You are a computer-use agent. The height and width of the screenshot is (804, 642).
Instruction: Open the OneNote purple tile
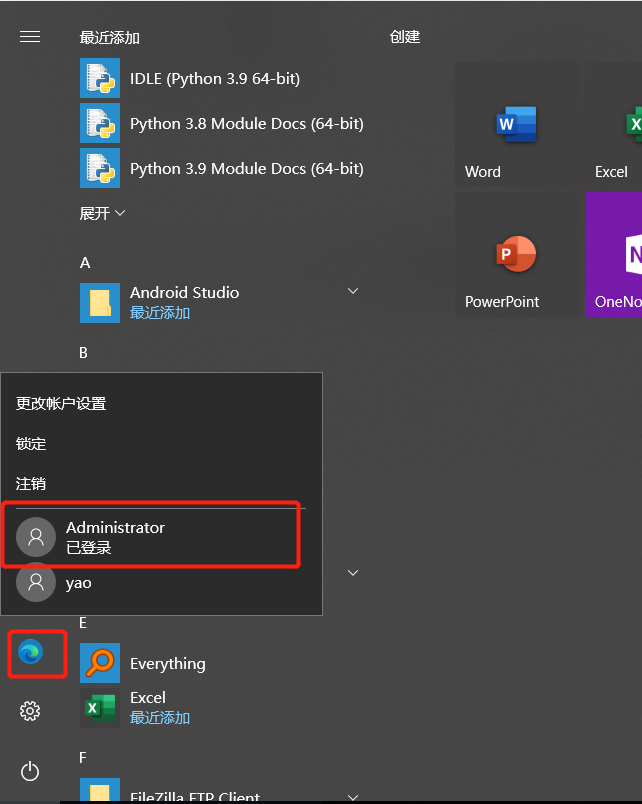(614, 255)
